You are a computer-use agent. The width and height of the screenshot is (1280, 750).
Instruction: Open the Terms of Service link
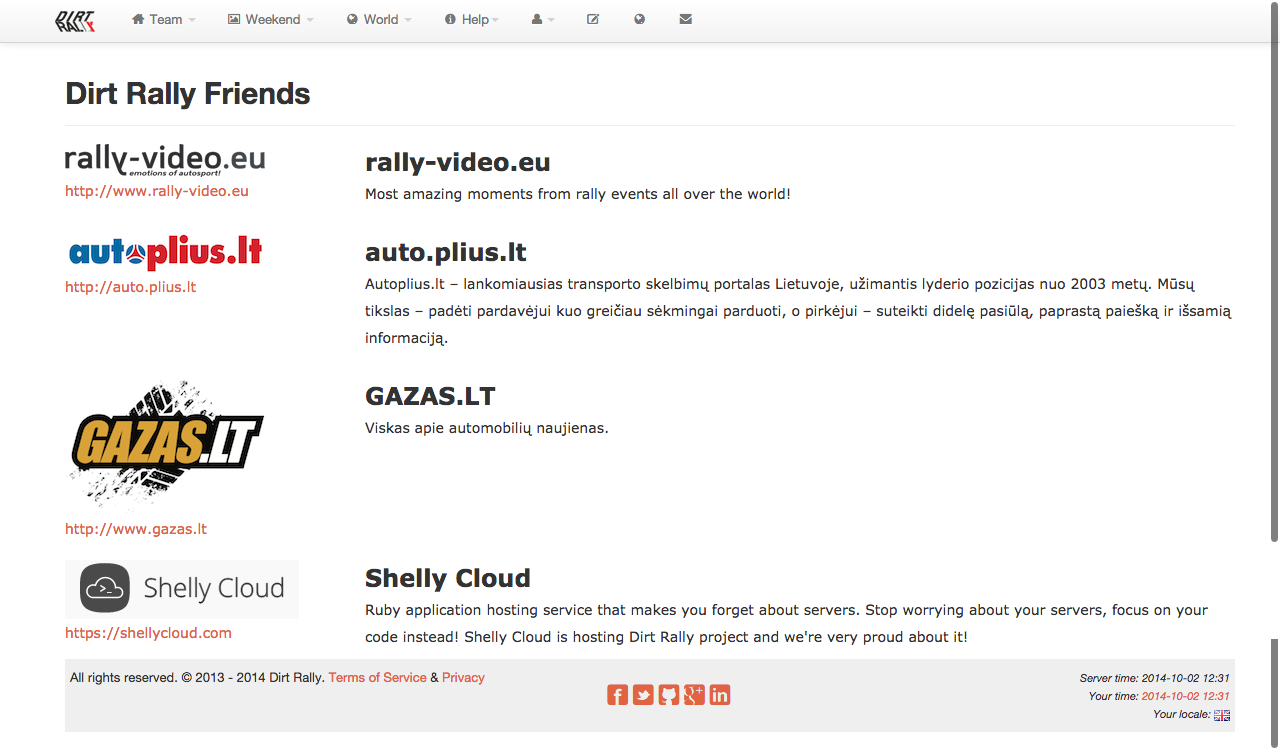pyautogui.click(x=377, y=677)
